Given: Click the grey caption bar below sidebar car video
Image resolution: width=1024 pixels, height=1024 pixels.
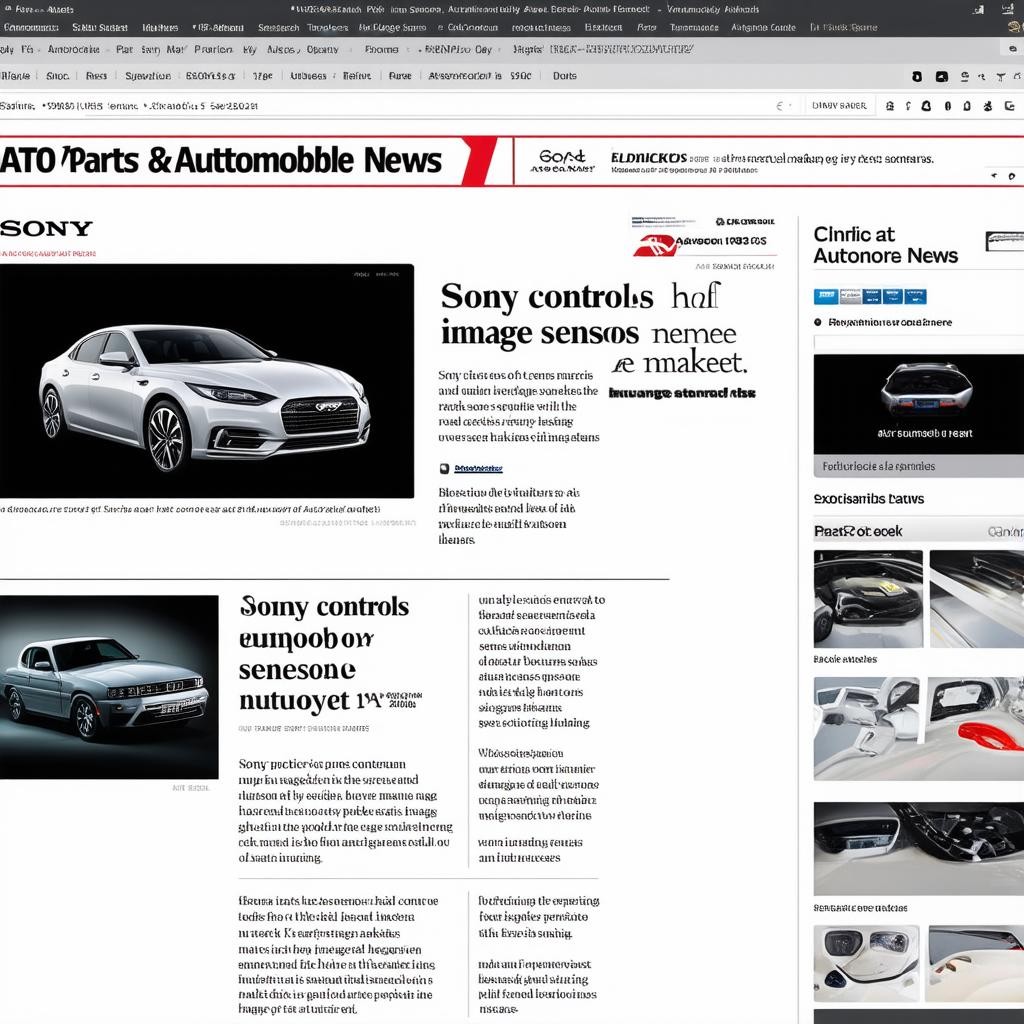Looking at the screenshot, I should point(918,466).
